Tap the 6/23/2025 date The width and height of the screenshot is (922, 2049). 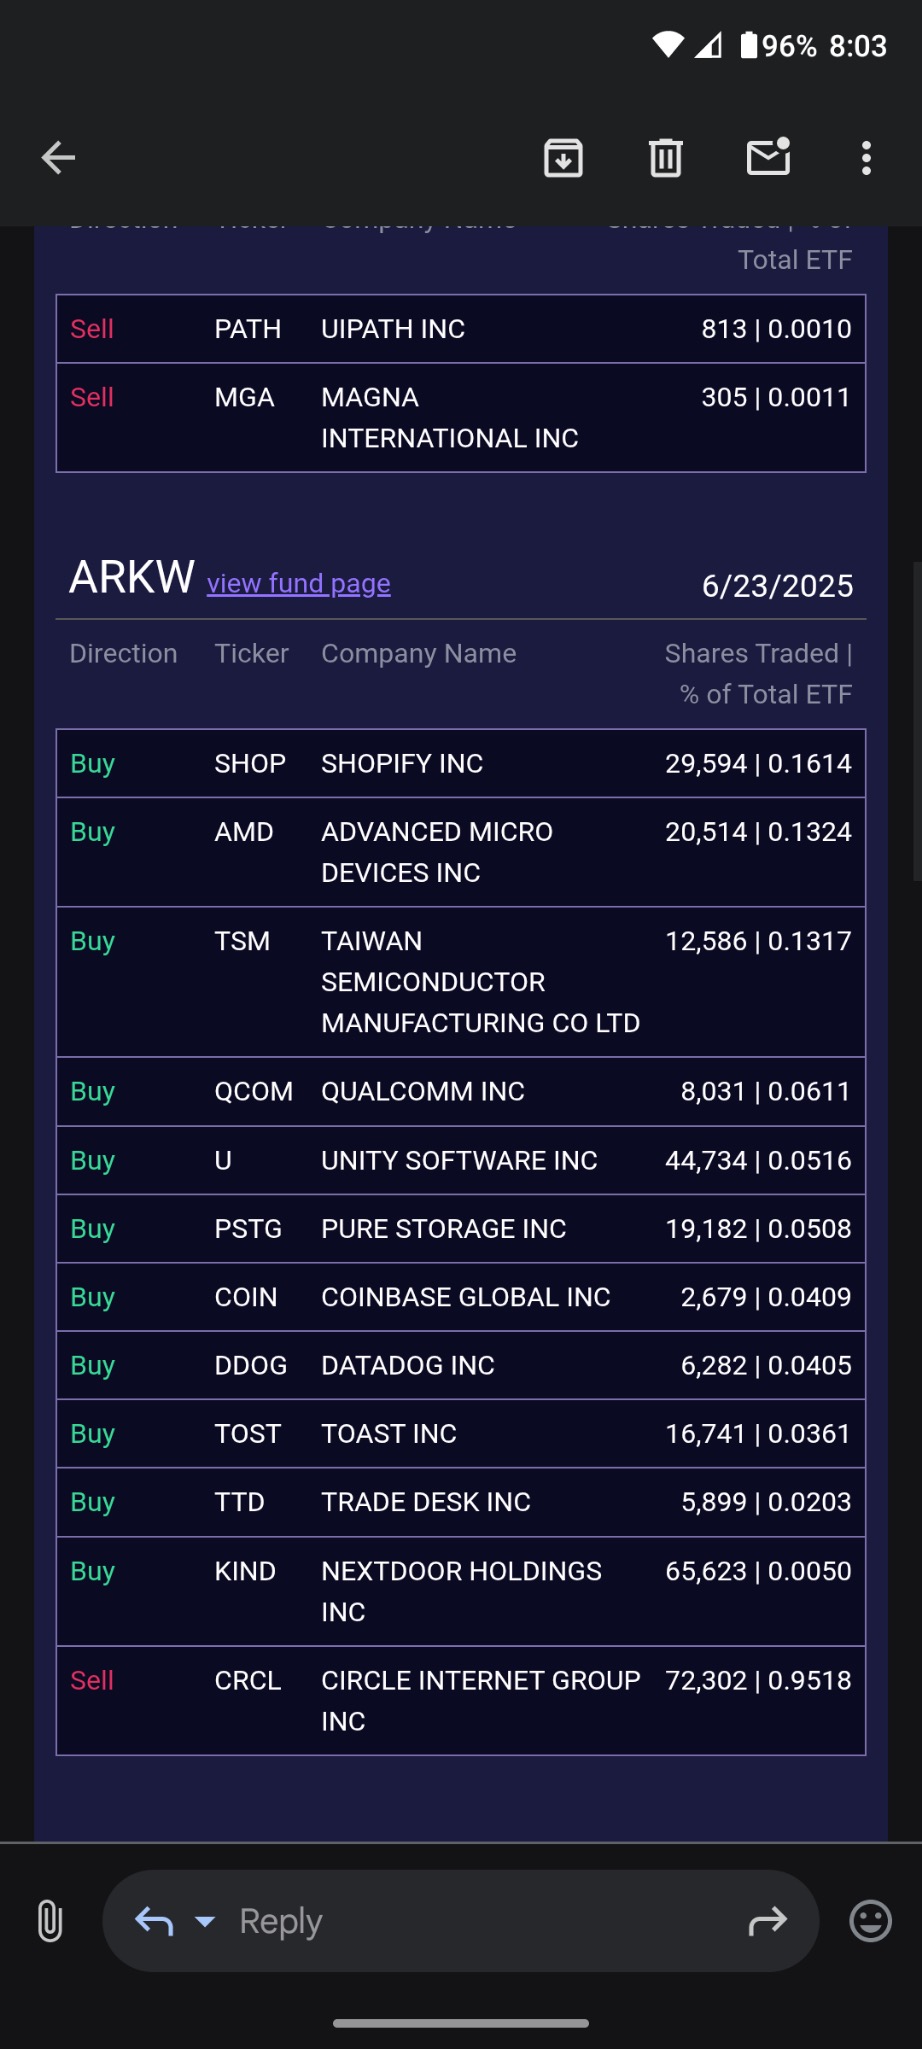pyautogui.click(x=778, y=586)
